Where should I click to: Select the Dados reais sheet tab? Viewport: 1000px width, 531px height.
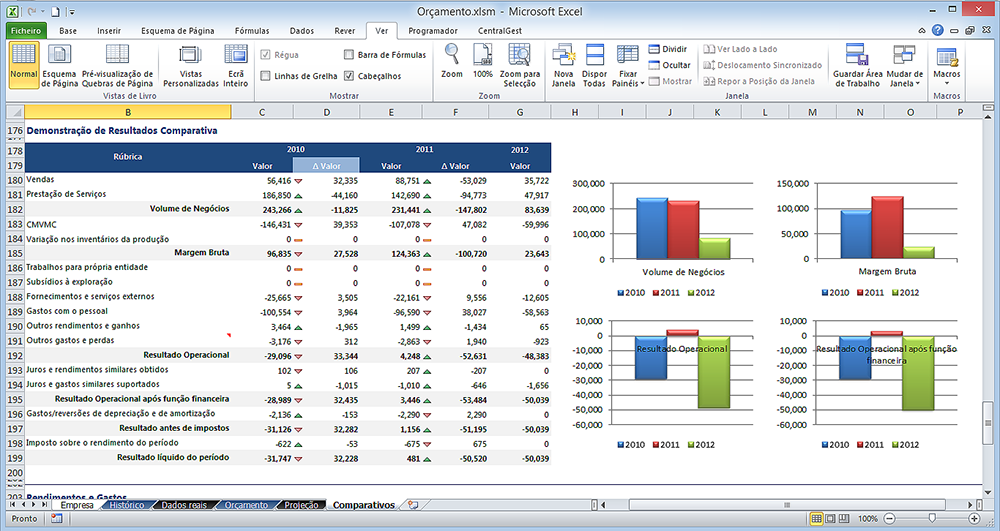[x=184, y=505]
